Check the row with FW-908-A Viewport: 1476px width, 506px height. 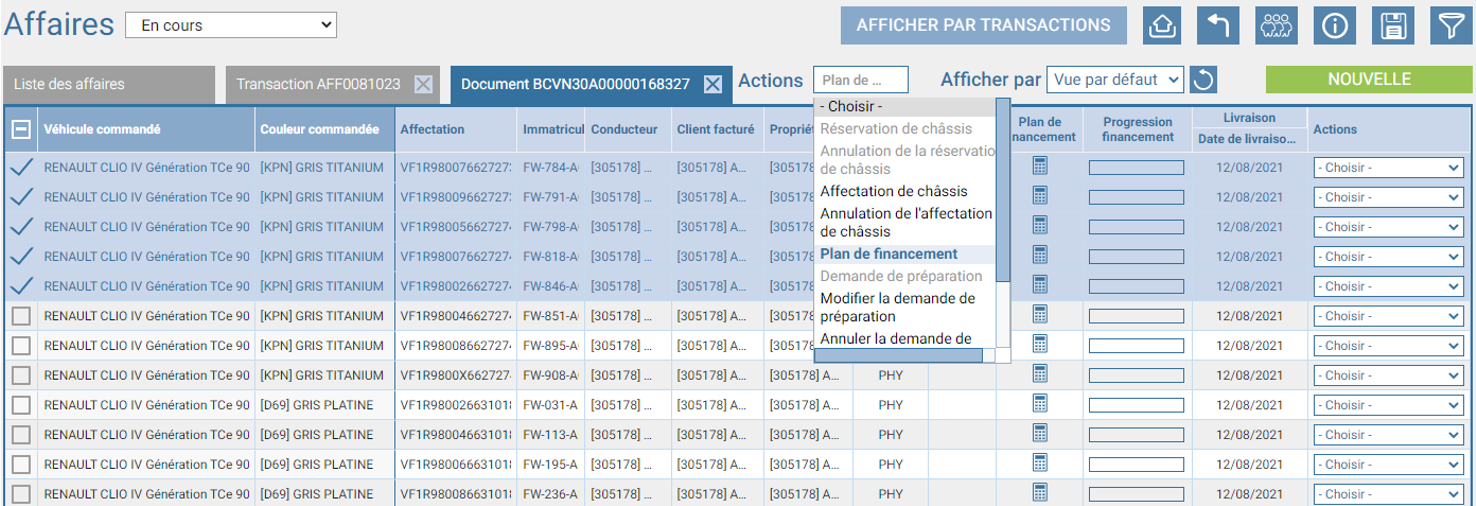click(20, 376)
